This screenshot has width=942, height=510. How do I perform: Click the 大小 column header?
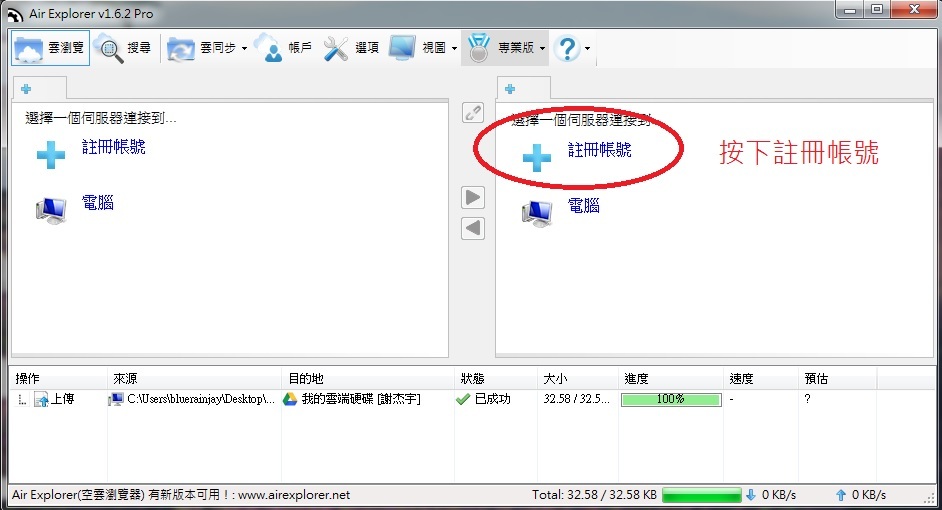coord(578,378)
